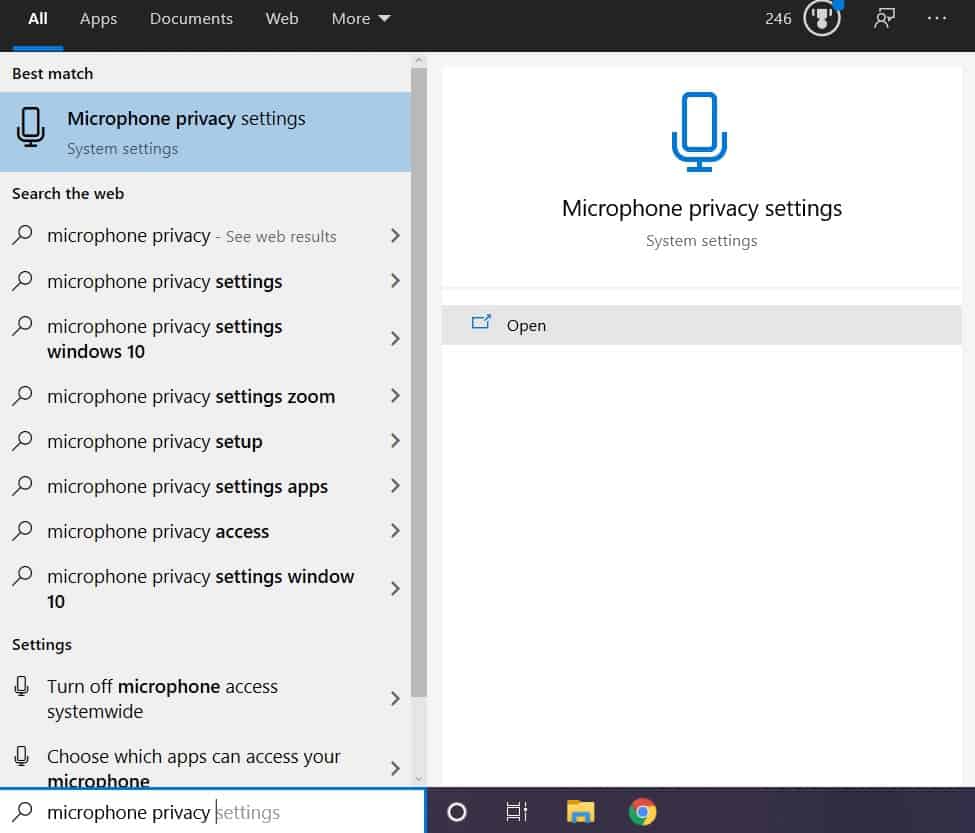Switch to the Documents tab

(191, 19)
